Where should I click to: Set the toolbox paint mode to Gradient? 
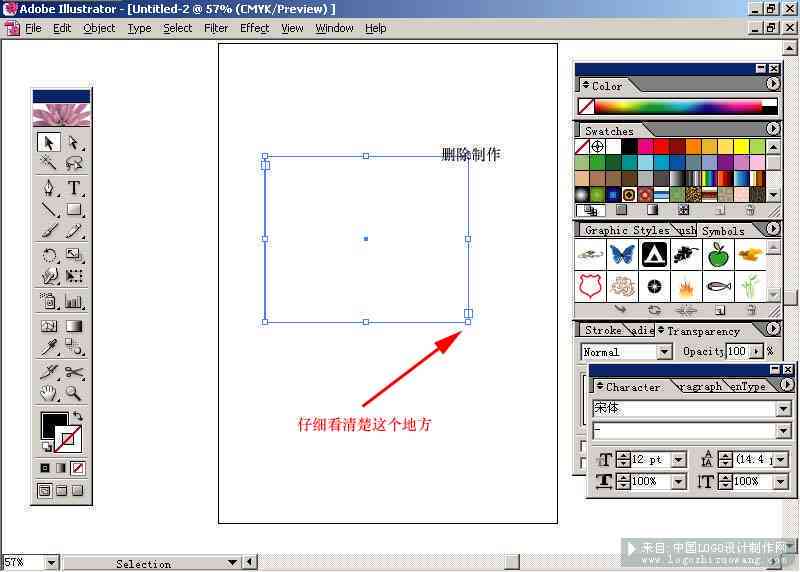pyautogui.click(x=61, y=467)
